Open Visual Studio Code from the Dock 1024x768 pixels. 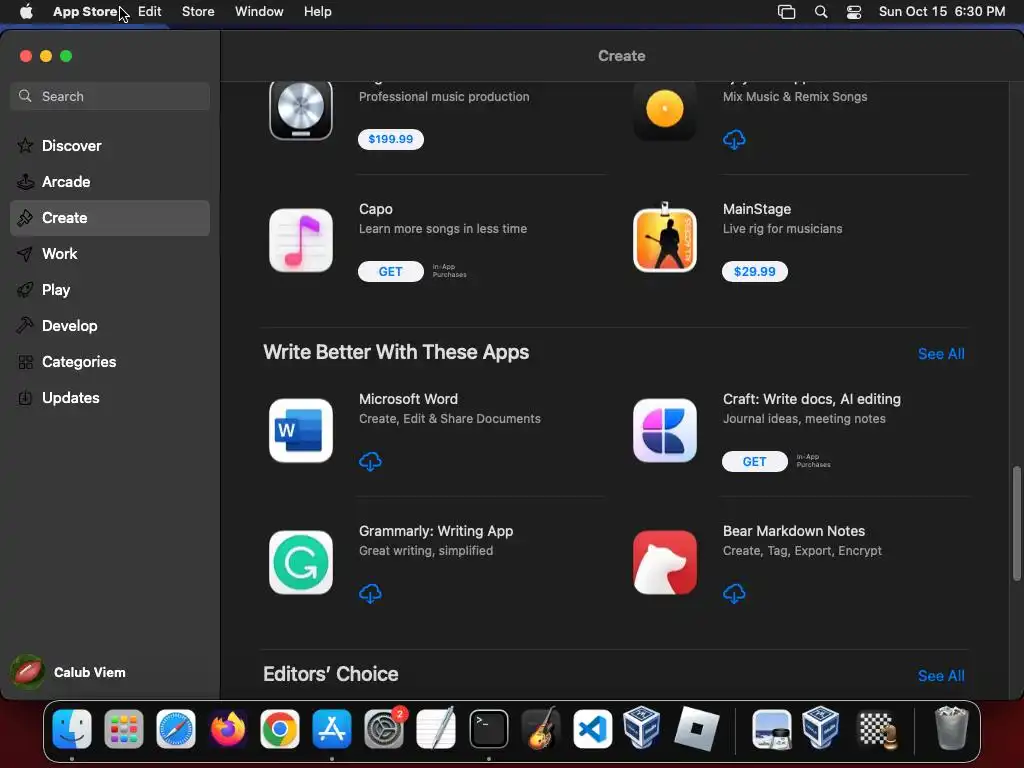[x=592, y=729]
